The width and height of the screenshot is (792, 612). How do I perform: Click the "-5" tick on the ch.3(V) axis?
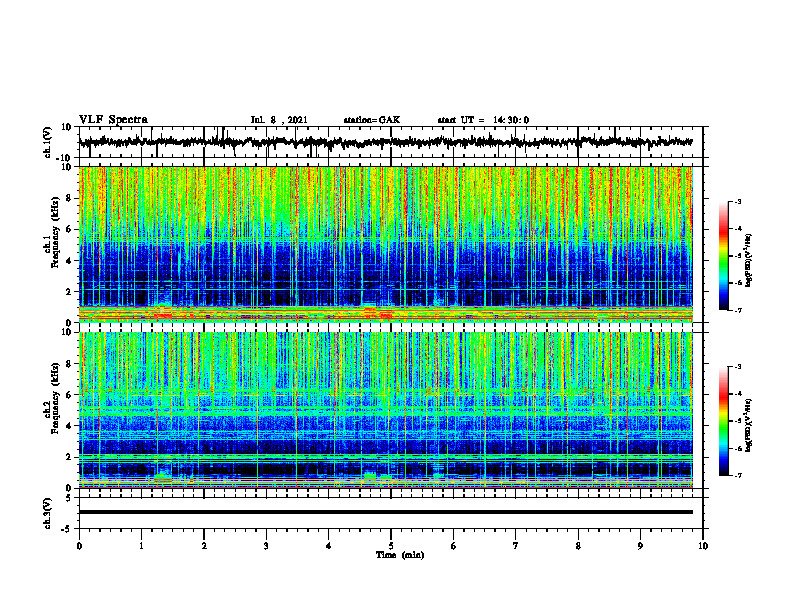67,529
